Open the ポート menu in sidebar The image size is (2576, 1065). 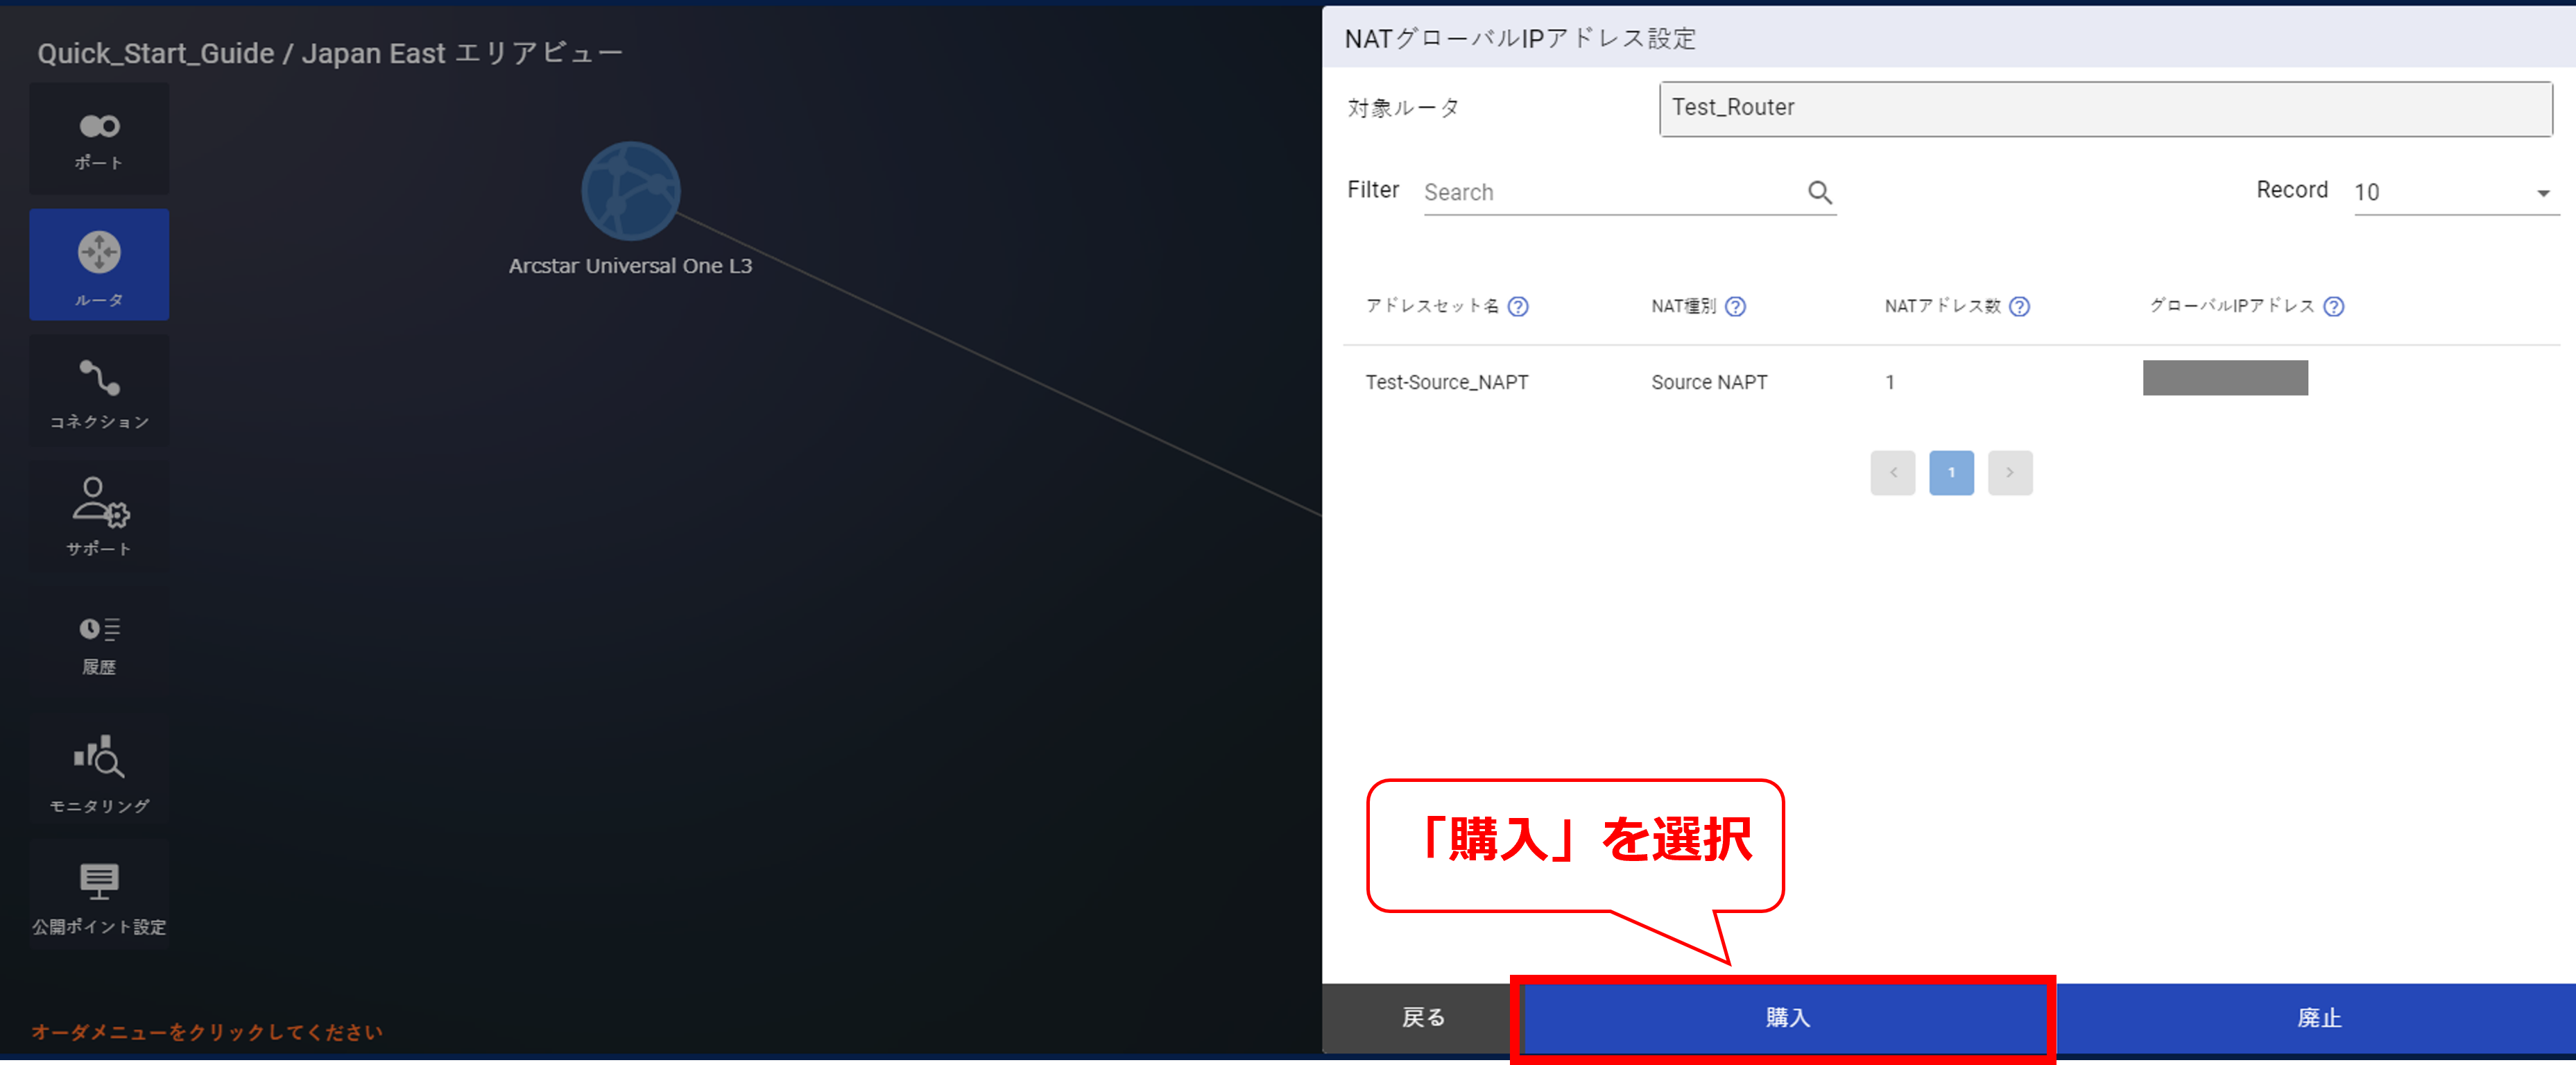click(99, 139)
